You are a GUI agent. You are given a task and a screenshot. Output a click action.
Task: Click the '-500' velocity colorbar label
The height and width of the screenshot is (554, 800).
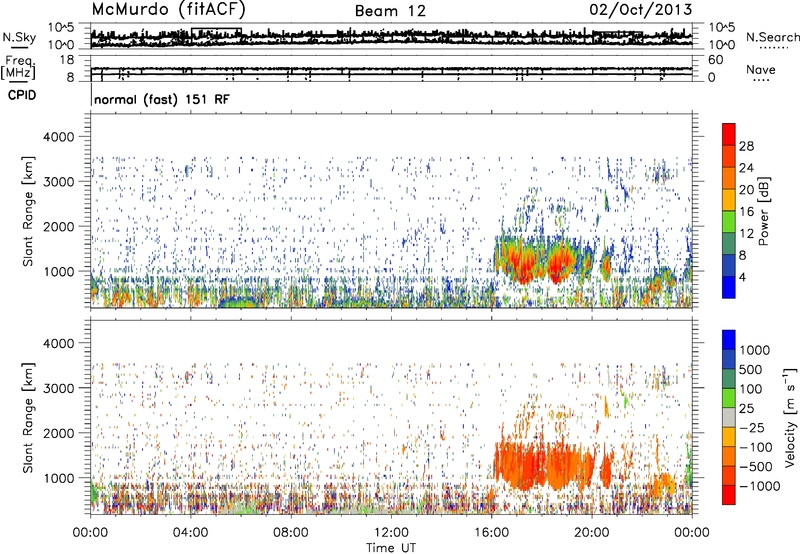(x=756, y=466)
